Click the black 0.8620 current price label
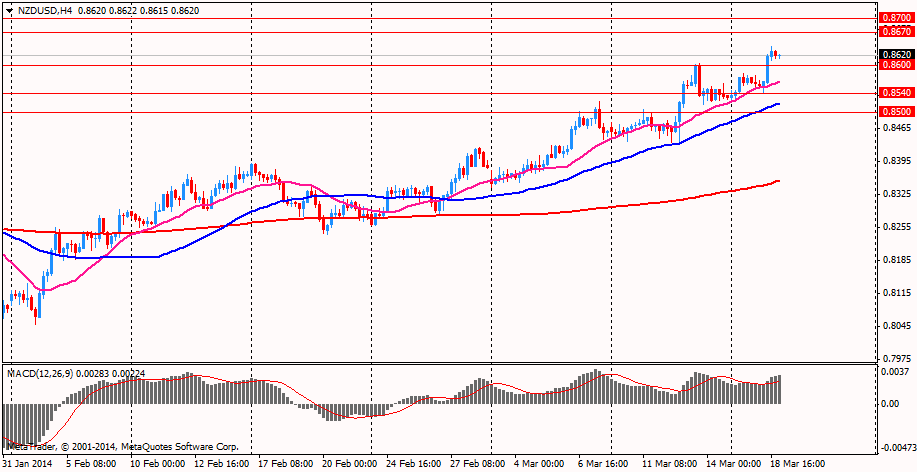Image resolution: width=917 pixels, height=472 pixels. click(894, 55)
